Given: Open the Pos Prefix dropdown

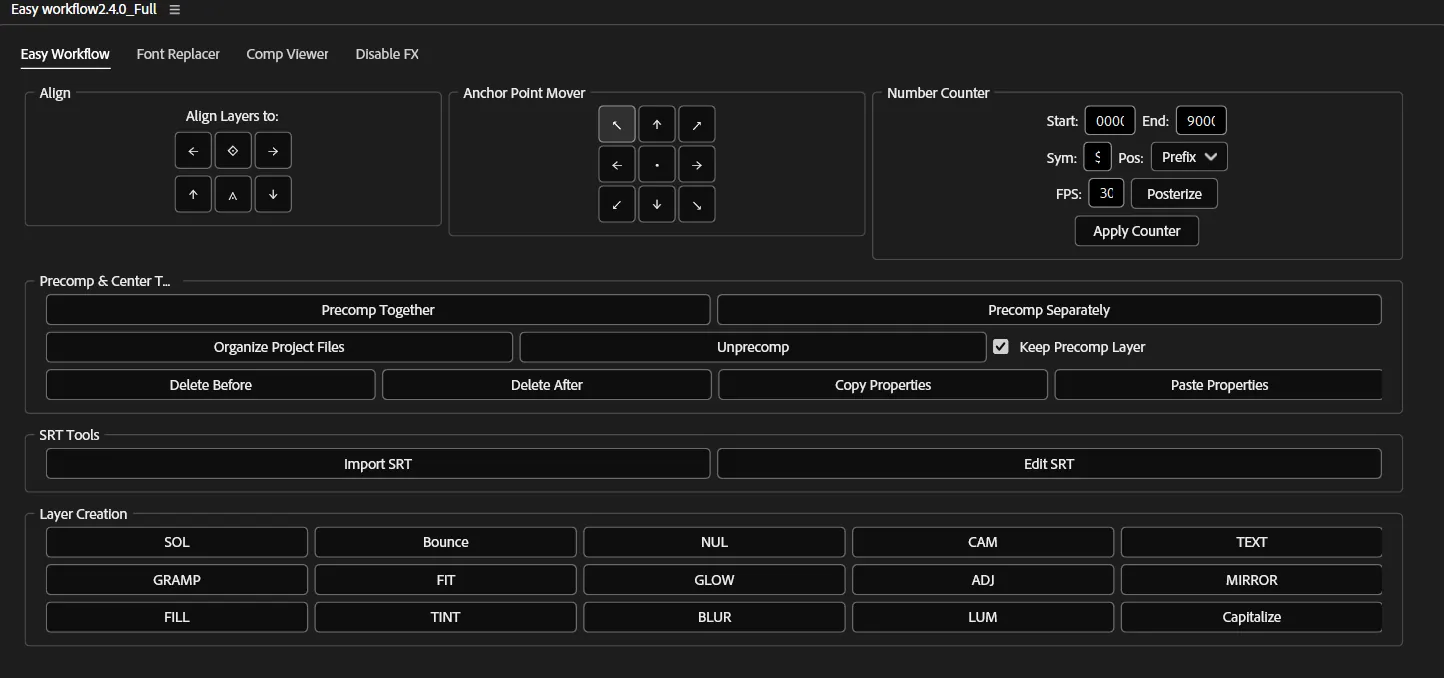Looking at the screenshot, I should click(1189, 156).
